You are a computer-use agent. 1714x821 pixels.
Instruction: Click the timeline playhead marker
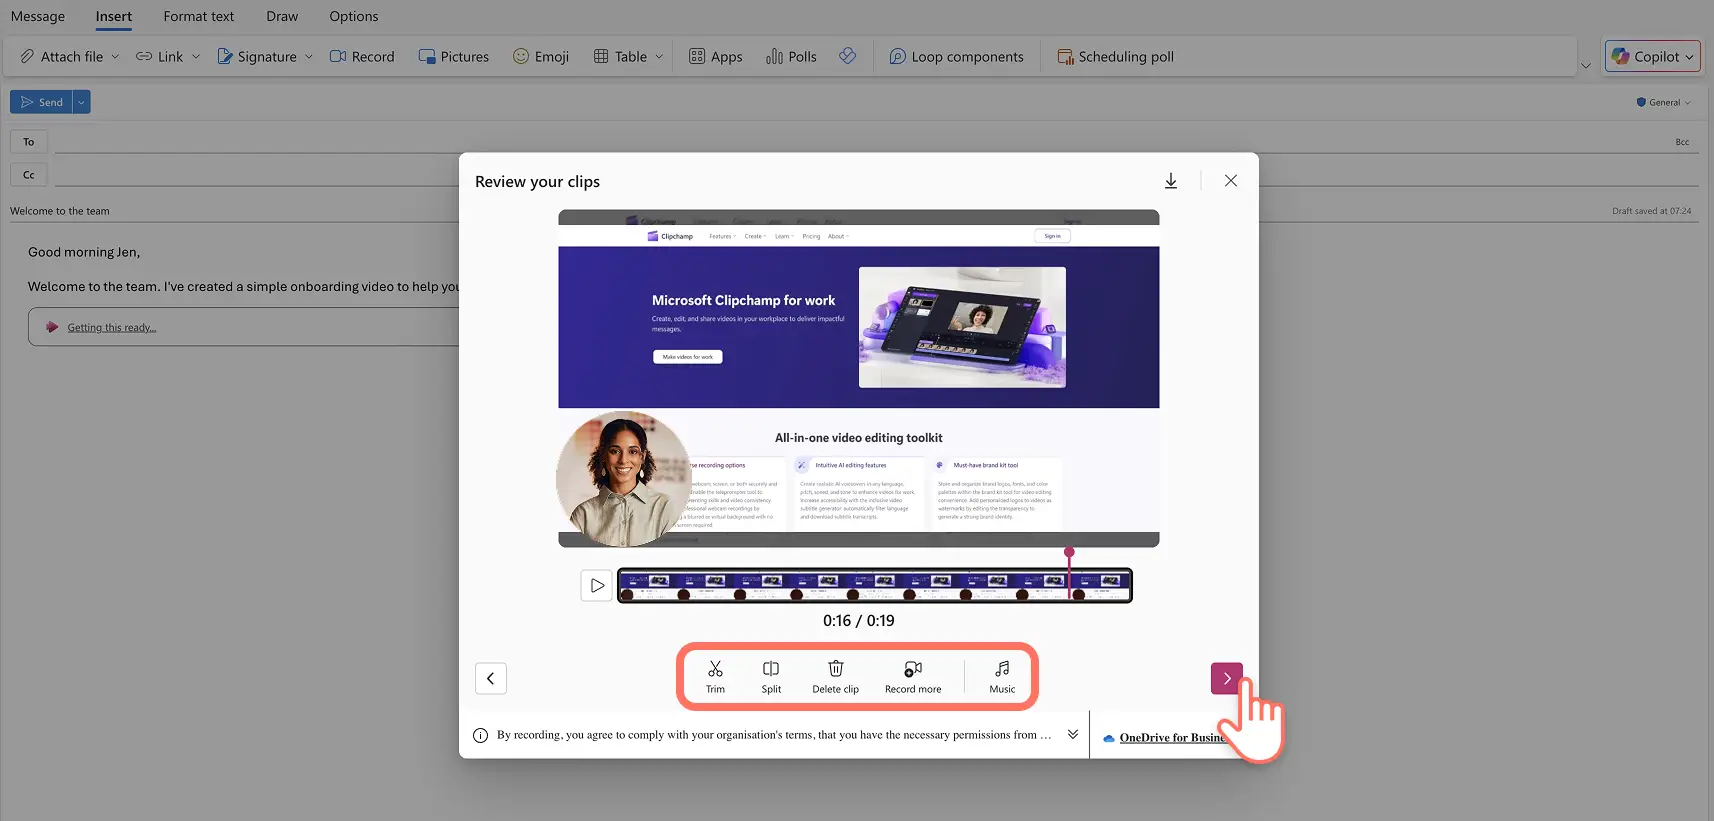1069,553
